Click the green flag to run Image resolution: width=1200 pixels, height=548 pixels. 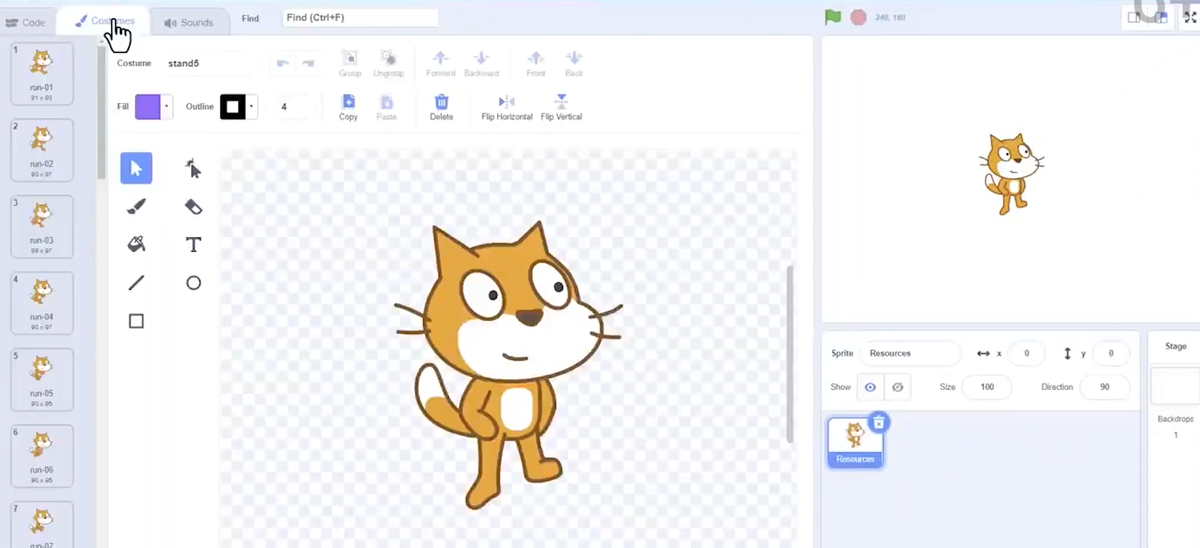[x=832, y=17]
